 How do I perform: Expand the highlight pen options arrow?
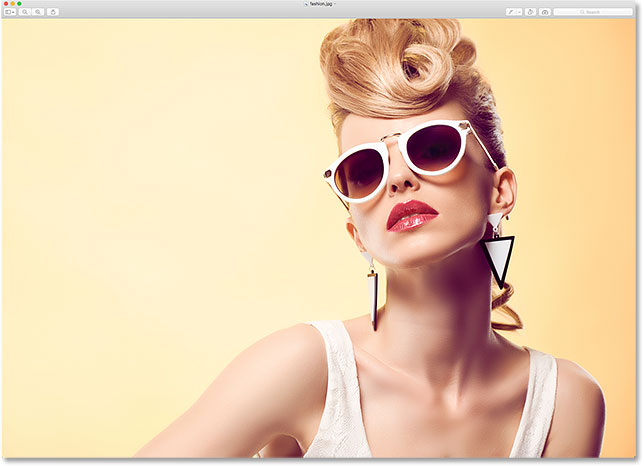point(519,12)
